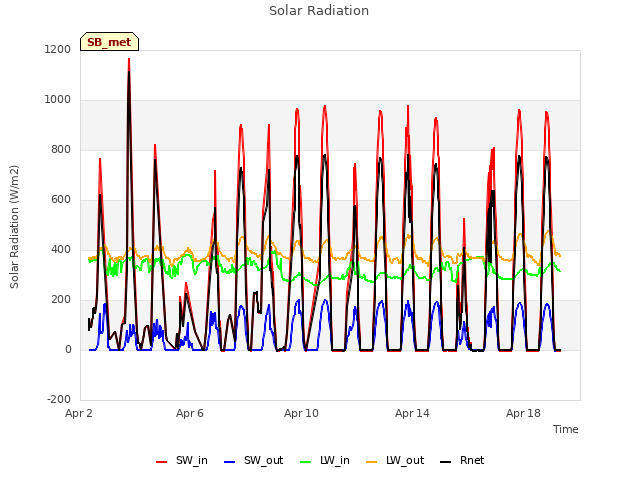Click the blue SW_out legend color marker

point(230,462)
